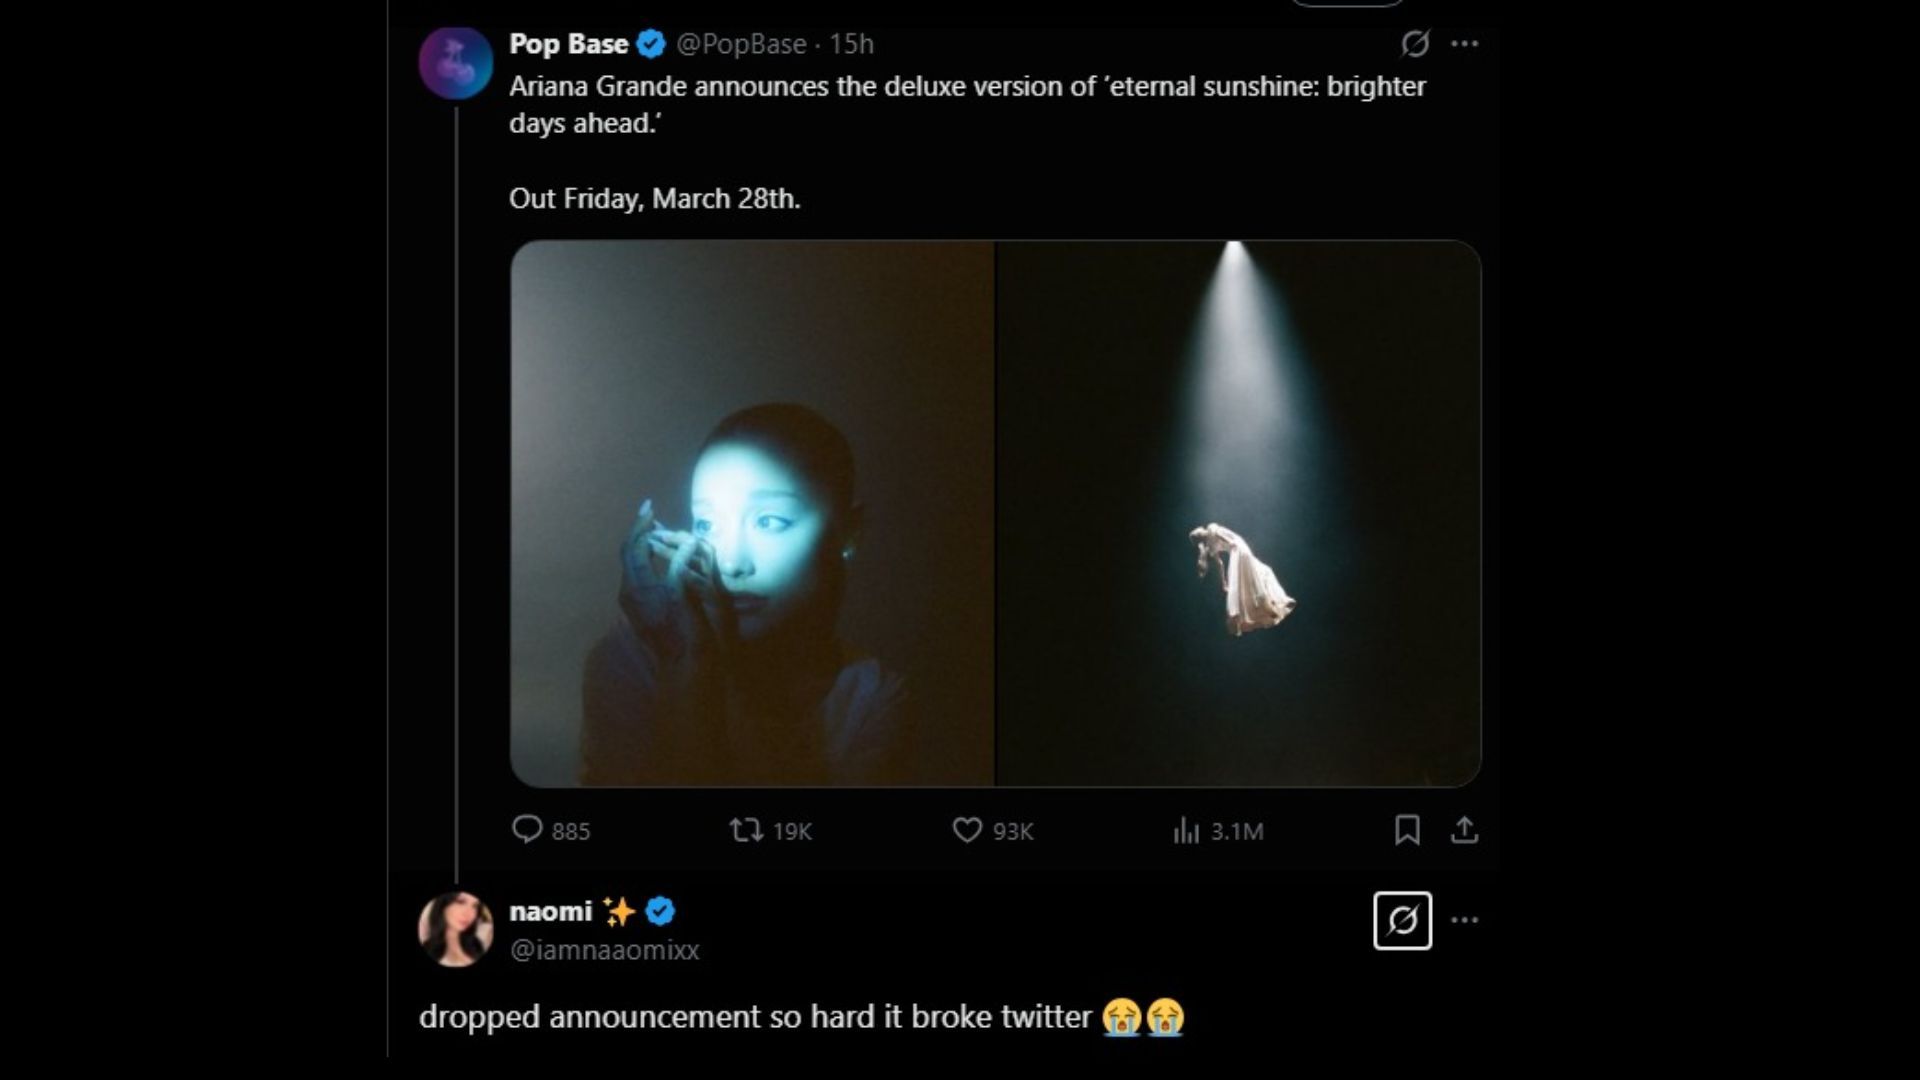Open Pop Base profile avatar
The width and height of the screenshot is (1920, 1080).
(x=456, y=63)
